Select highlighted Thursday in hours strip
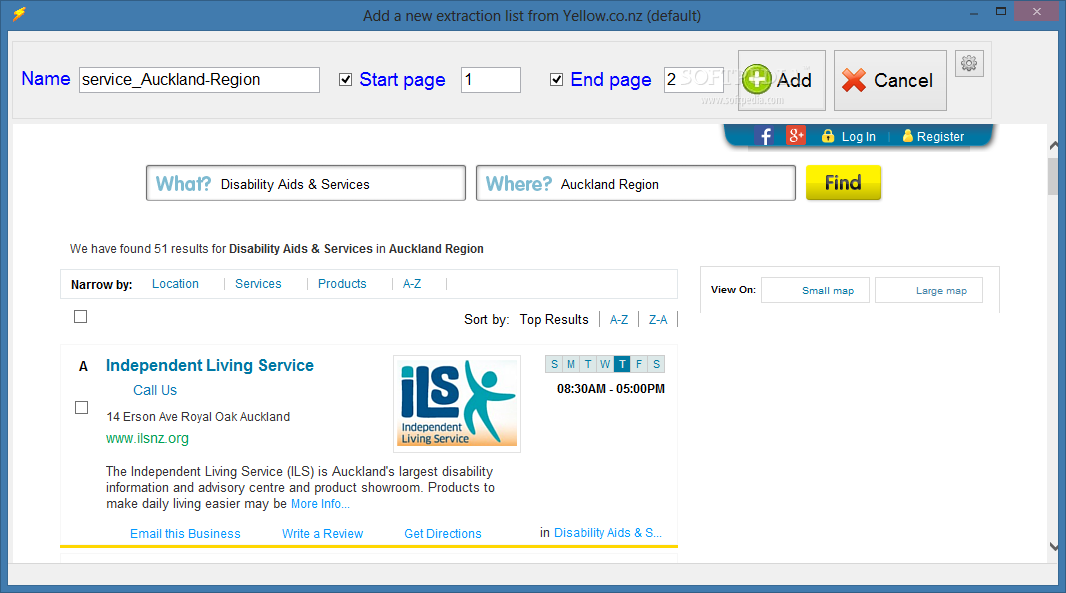 coord(622,365)
